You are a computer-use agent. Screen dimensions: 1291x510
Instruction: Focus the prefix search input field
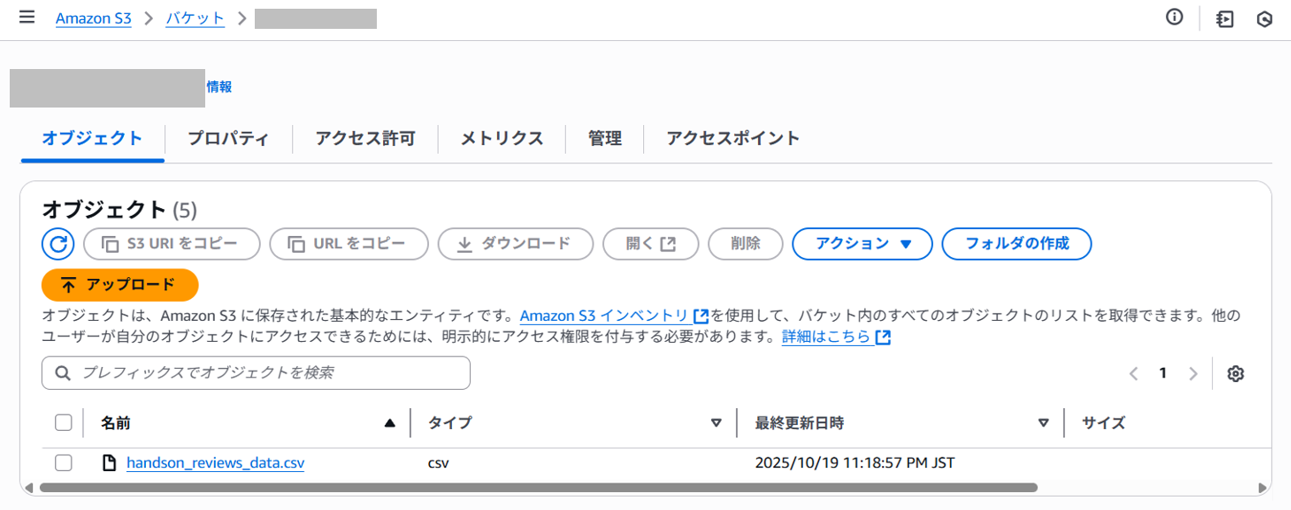[256, 373]
